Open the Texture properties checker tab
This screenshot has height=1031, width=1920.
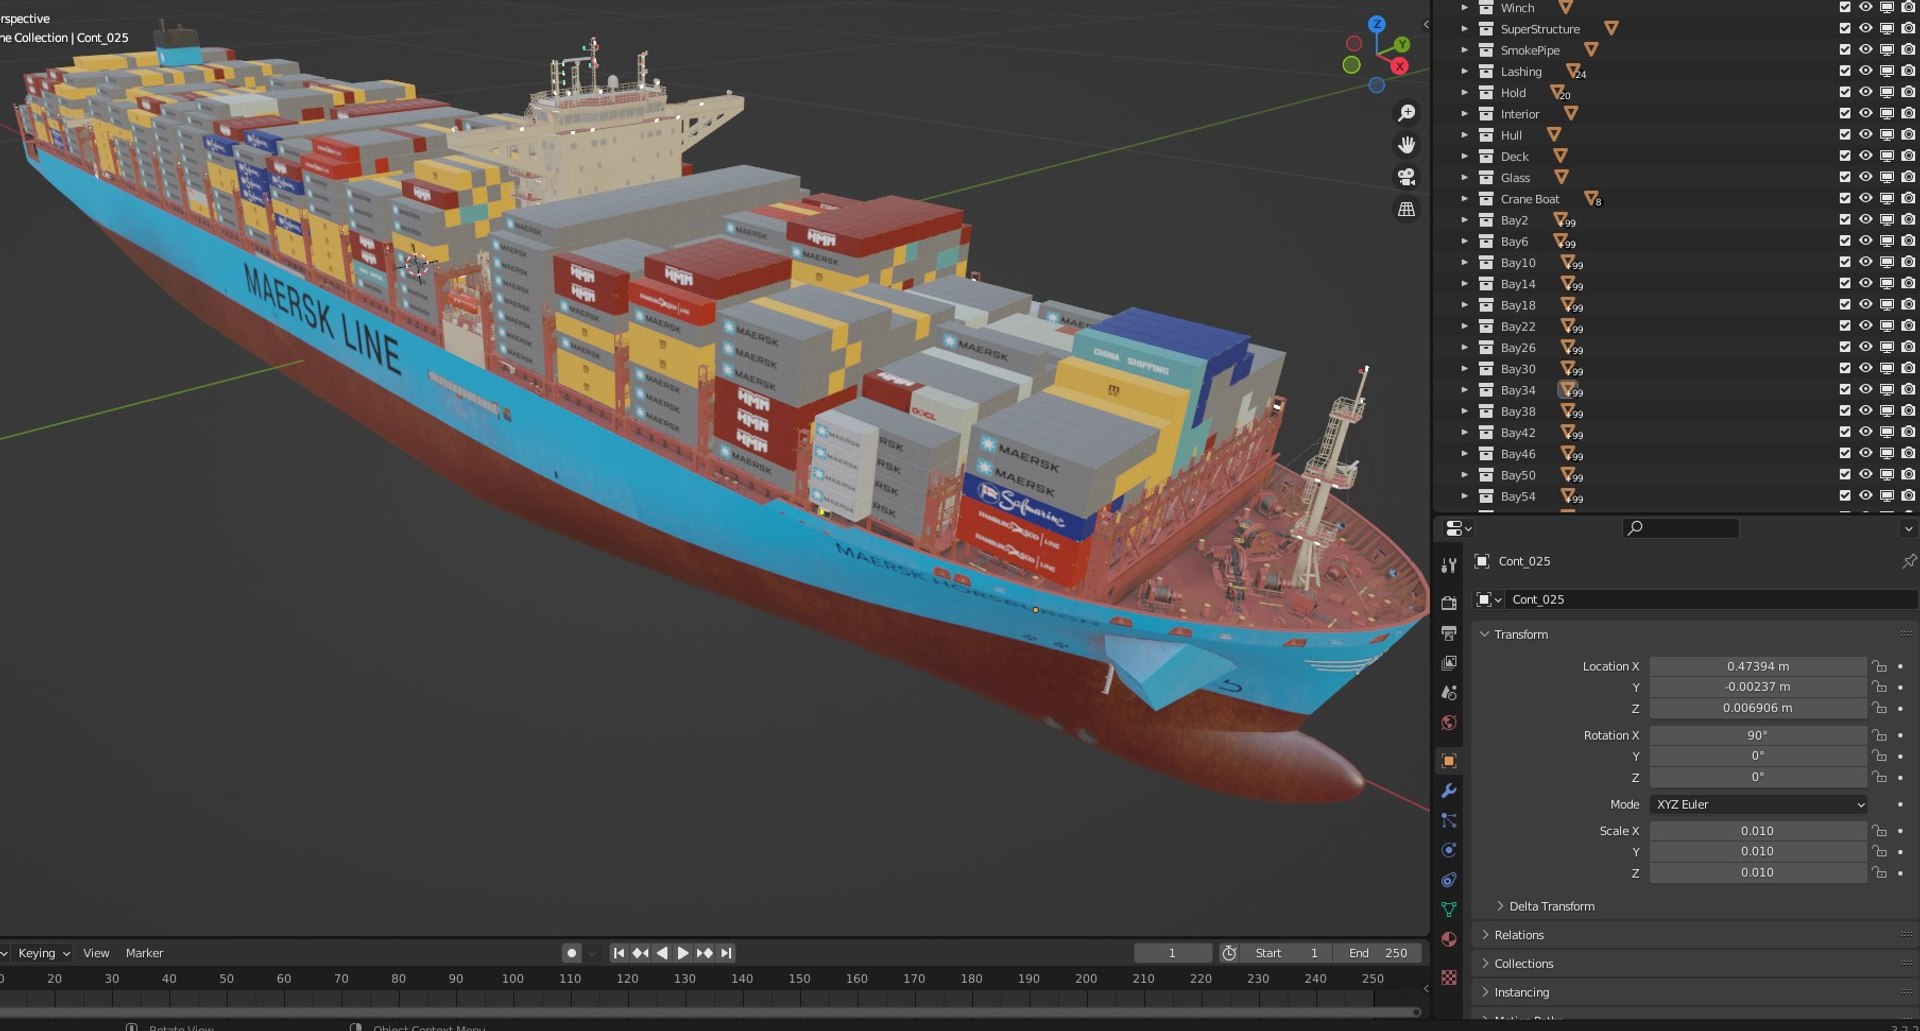(x=1449, y=977)
